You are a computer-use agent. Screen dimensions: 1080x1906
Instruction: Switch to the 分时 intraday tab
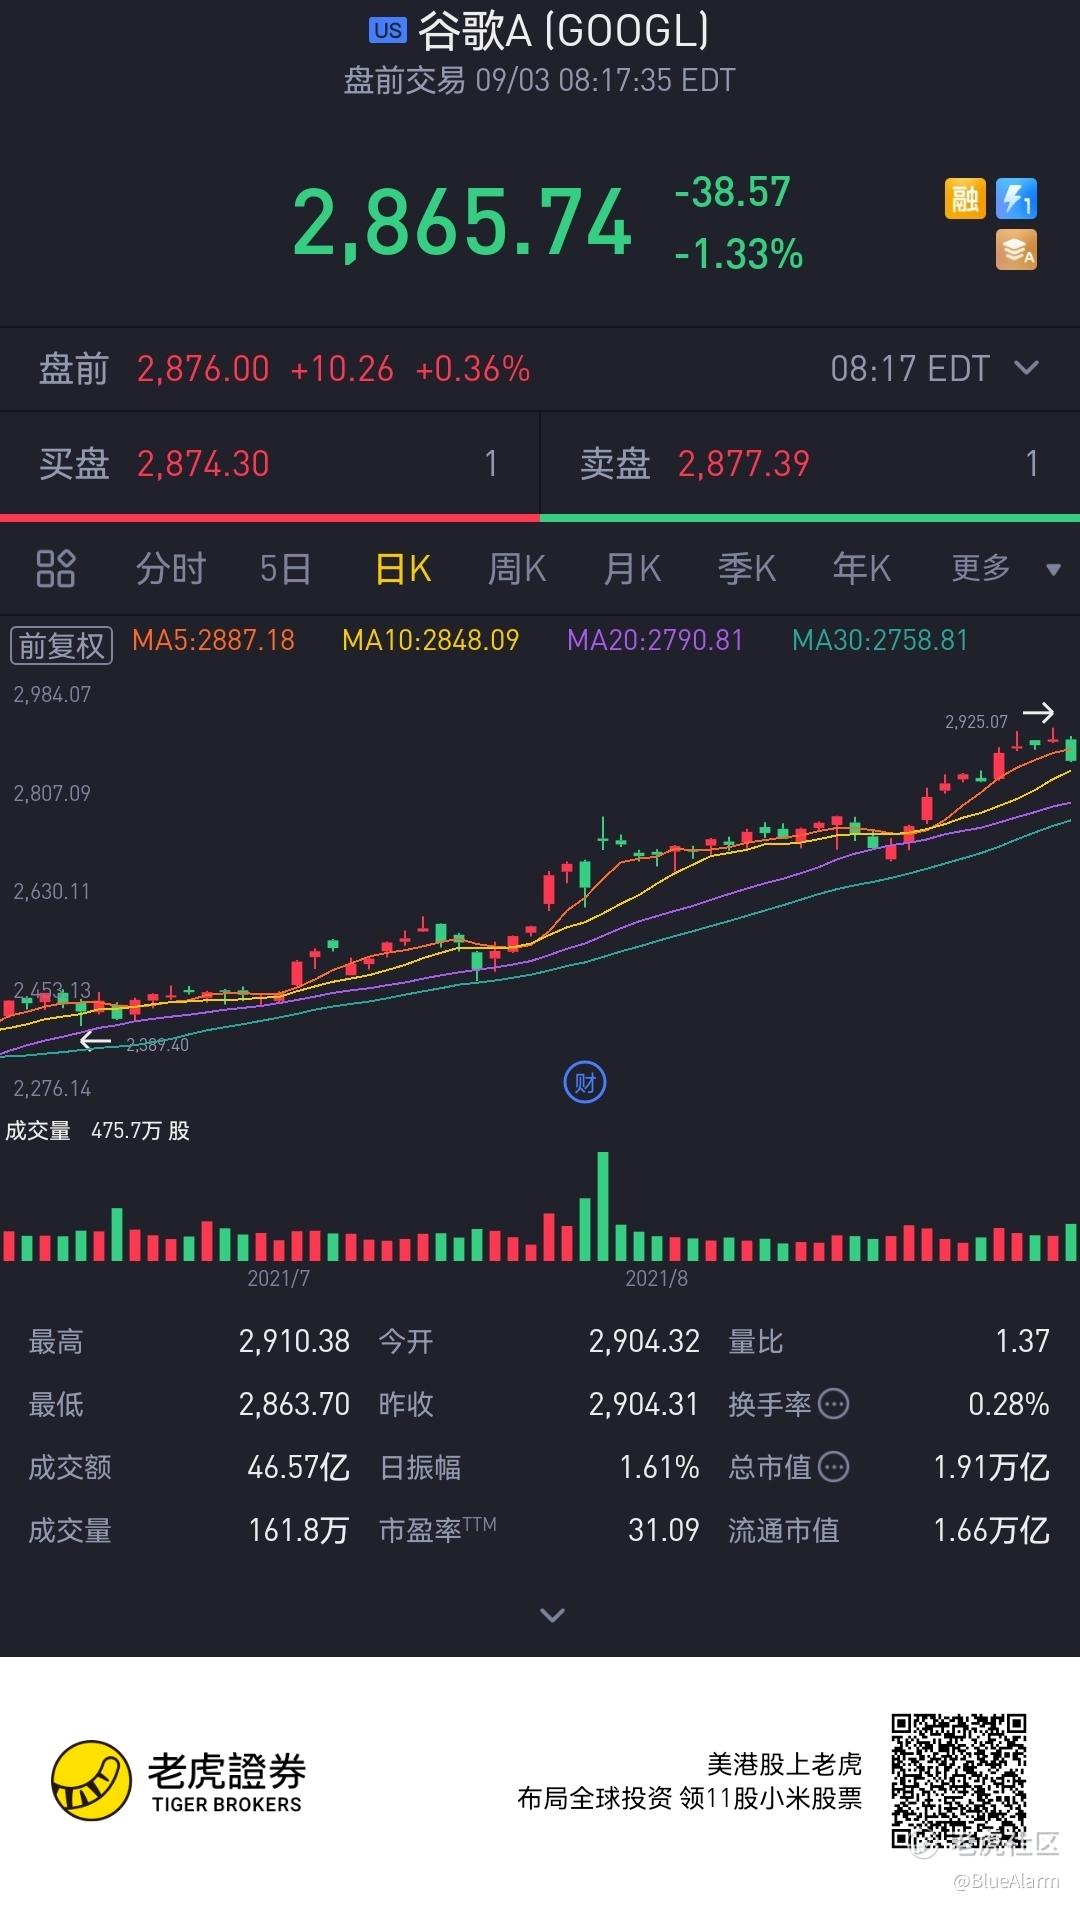click(171, 568)
